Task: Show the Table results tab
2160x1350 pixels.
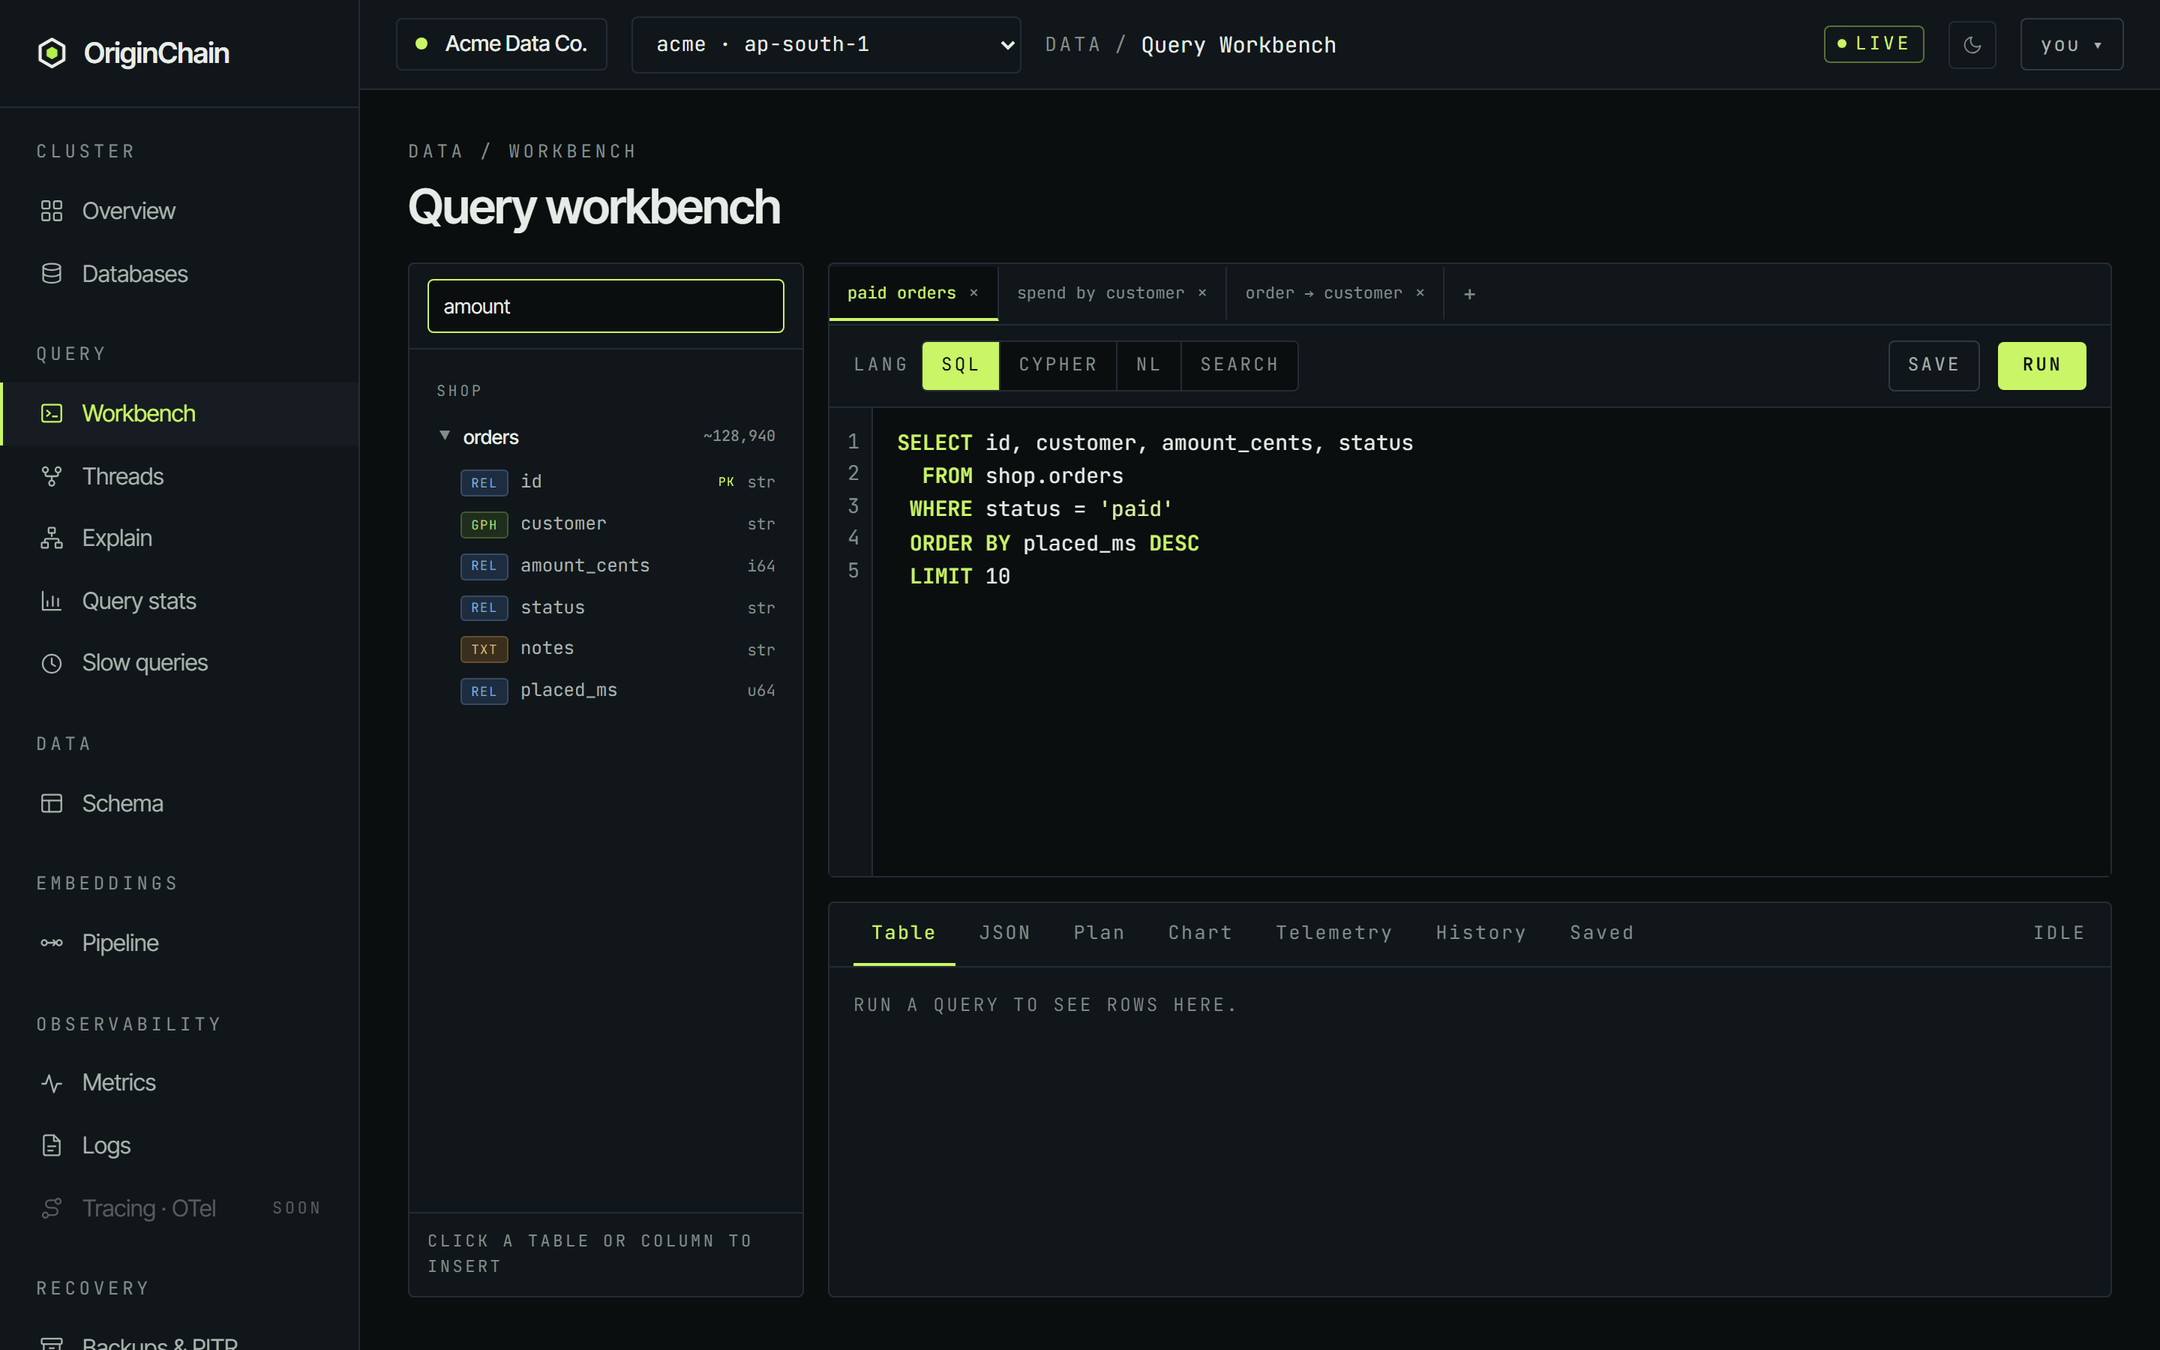Action: point(903,933)
